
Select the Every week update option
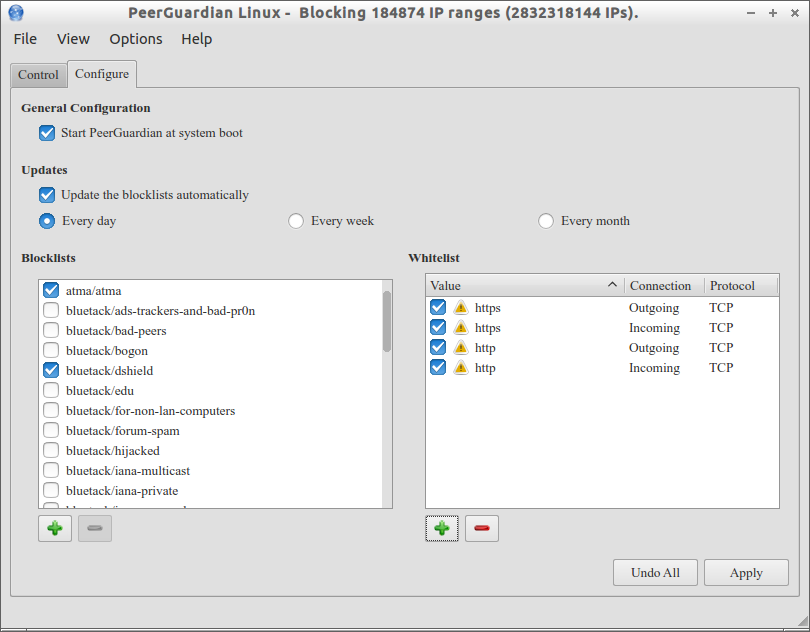[296, 221]
